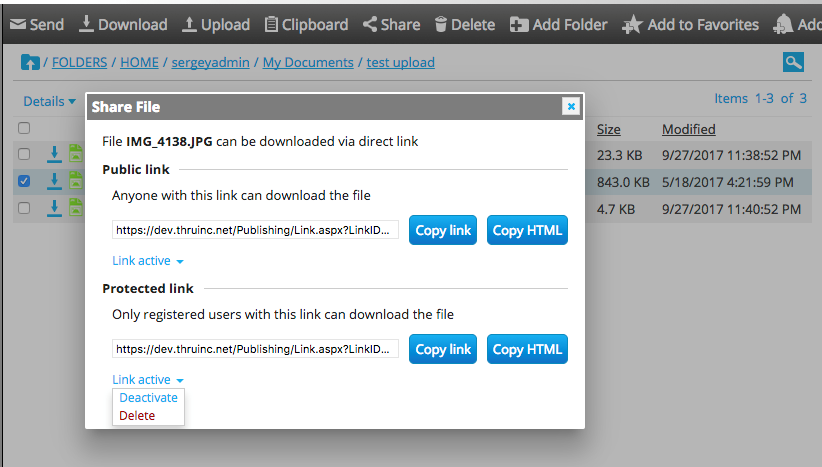Click the Download toolbar icon
The image size is (822, 467).
[x=87, y=24]
